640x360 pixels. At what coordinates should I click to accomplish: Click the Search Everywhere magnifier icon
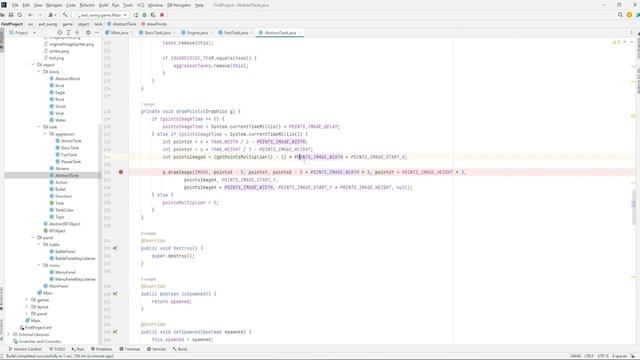620,15
